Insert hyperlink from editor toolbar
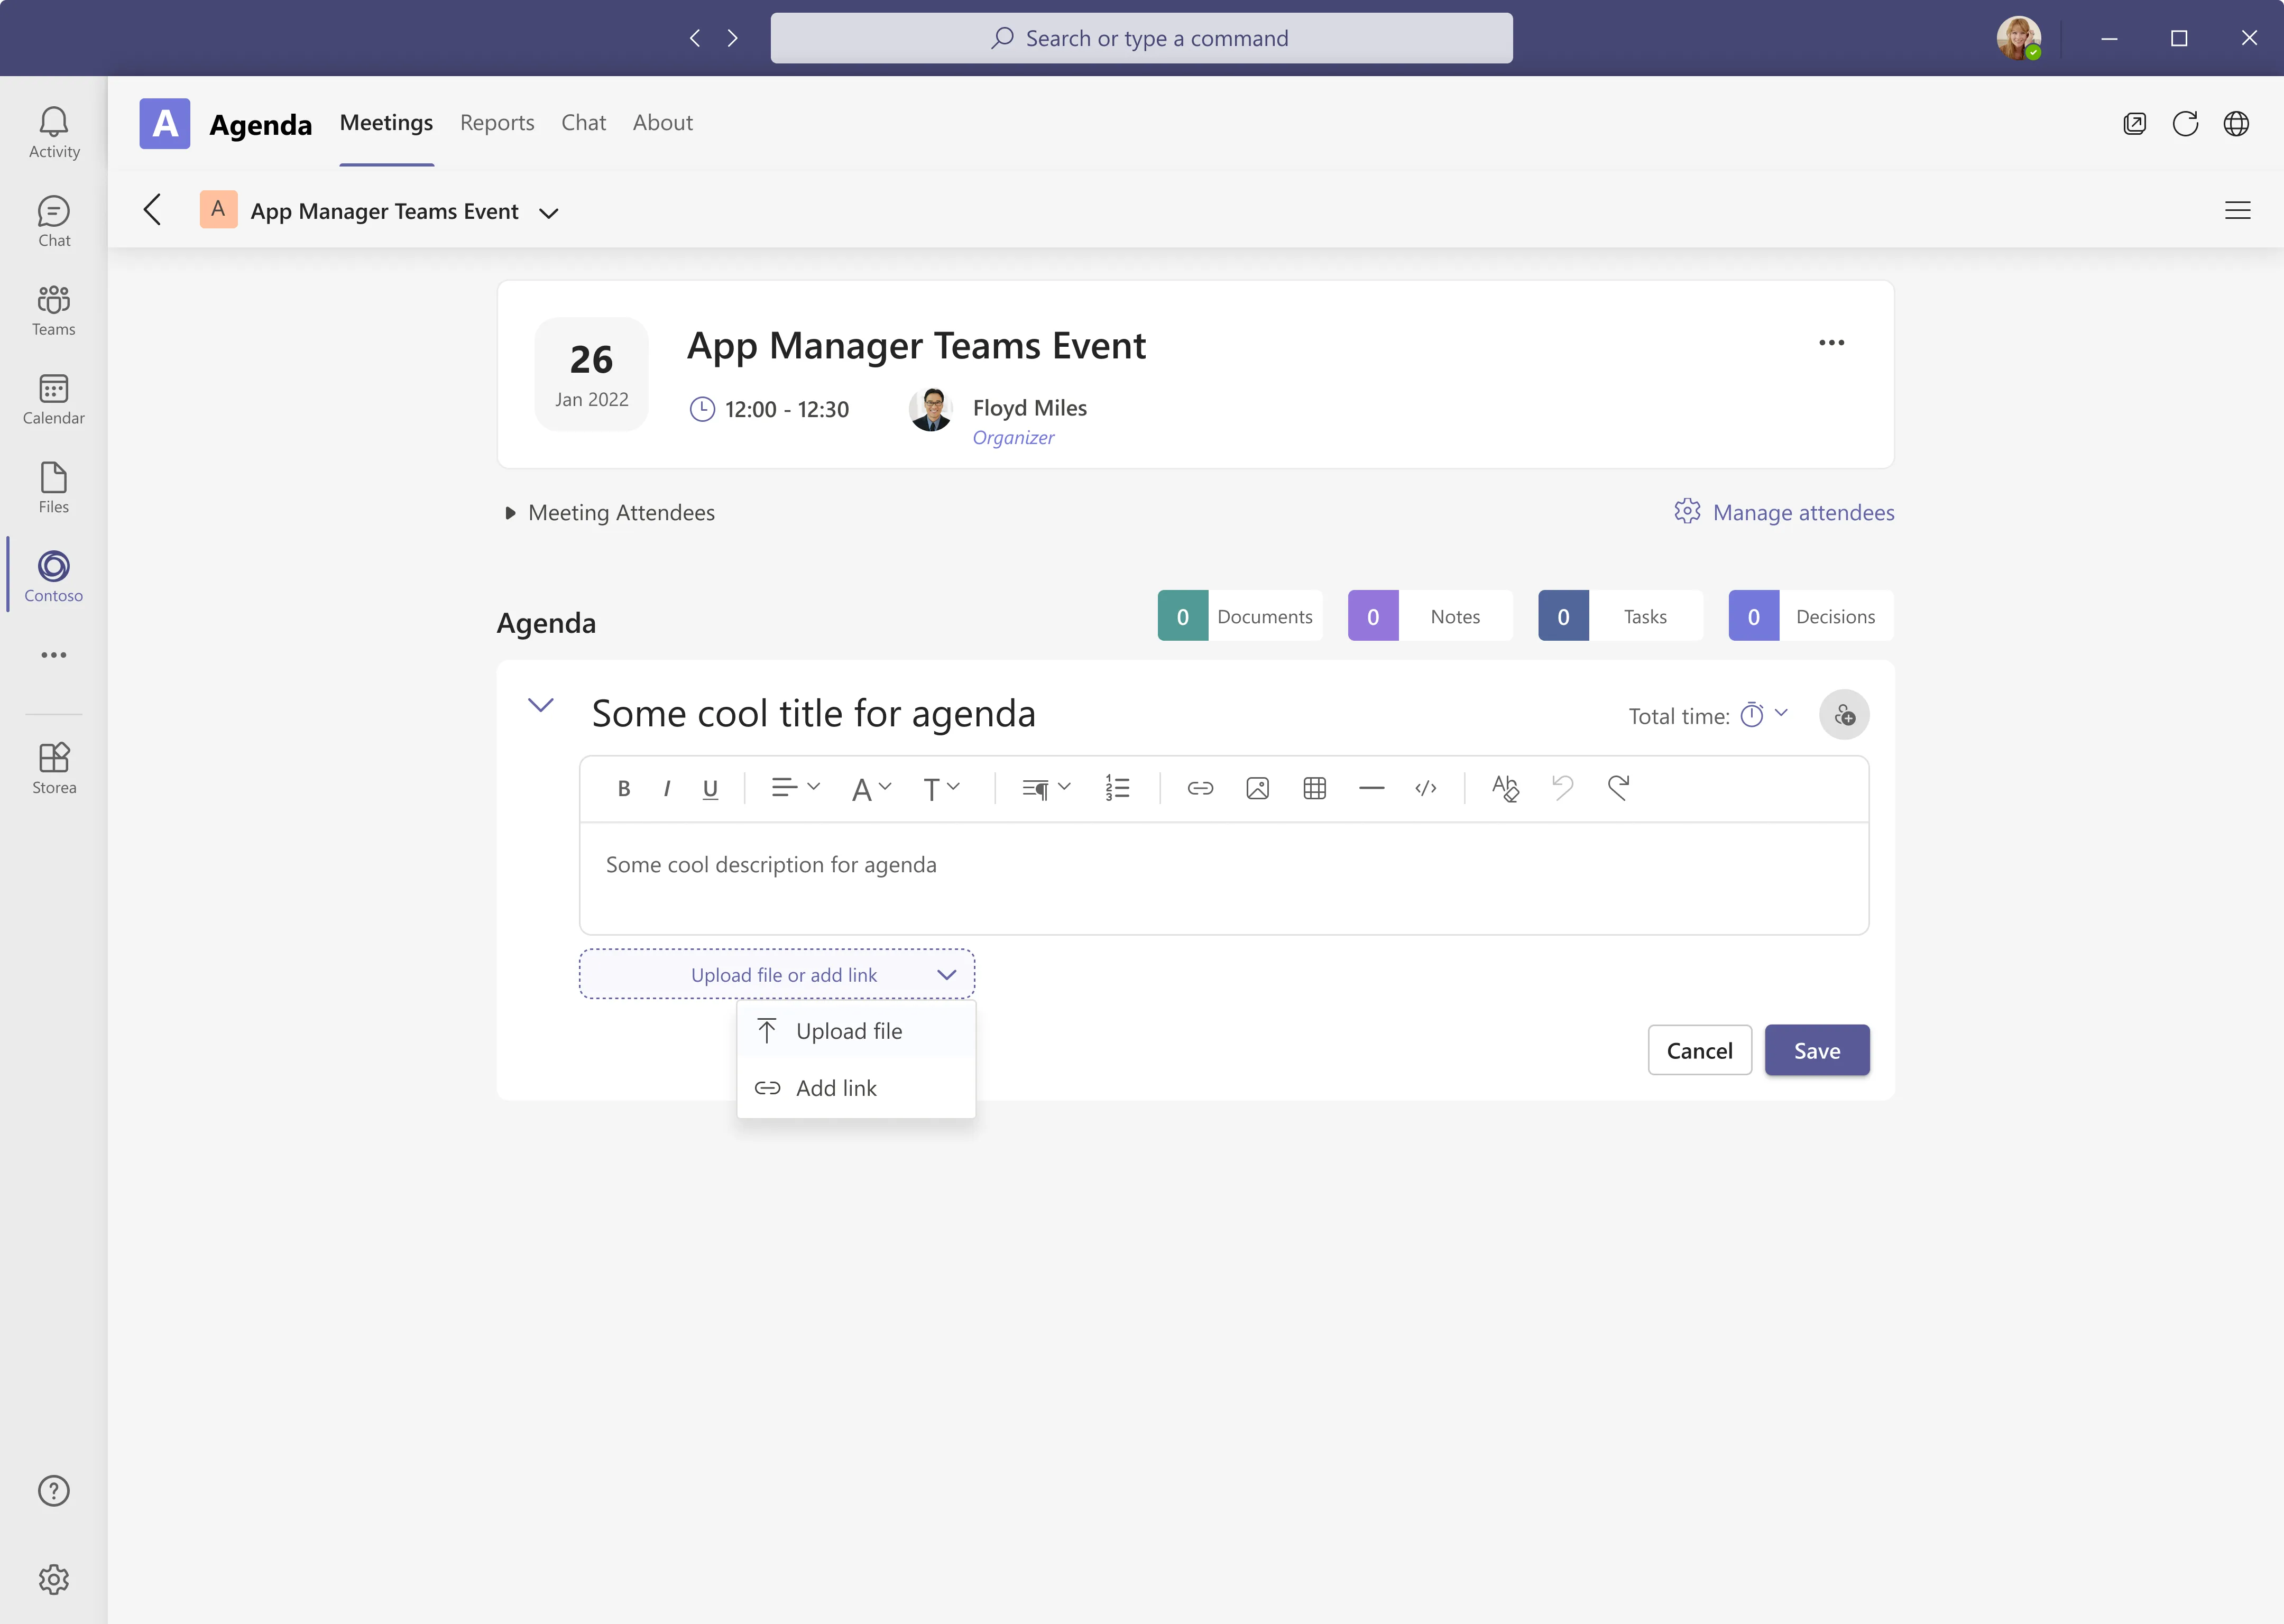 1200,789
